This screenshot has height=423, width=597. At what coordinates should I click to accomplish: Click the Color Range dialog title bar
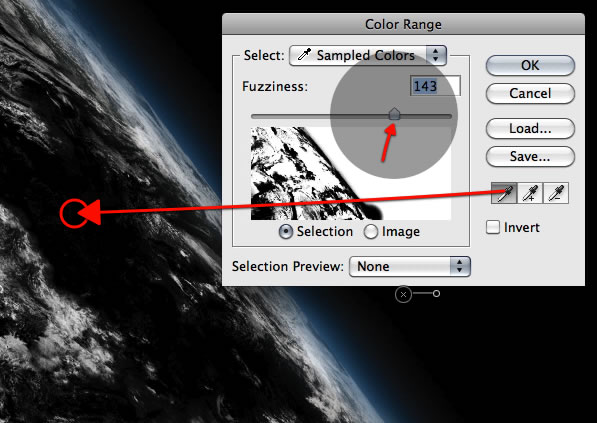(403, 24)
